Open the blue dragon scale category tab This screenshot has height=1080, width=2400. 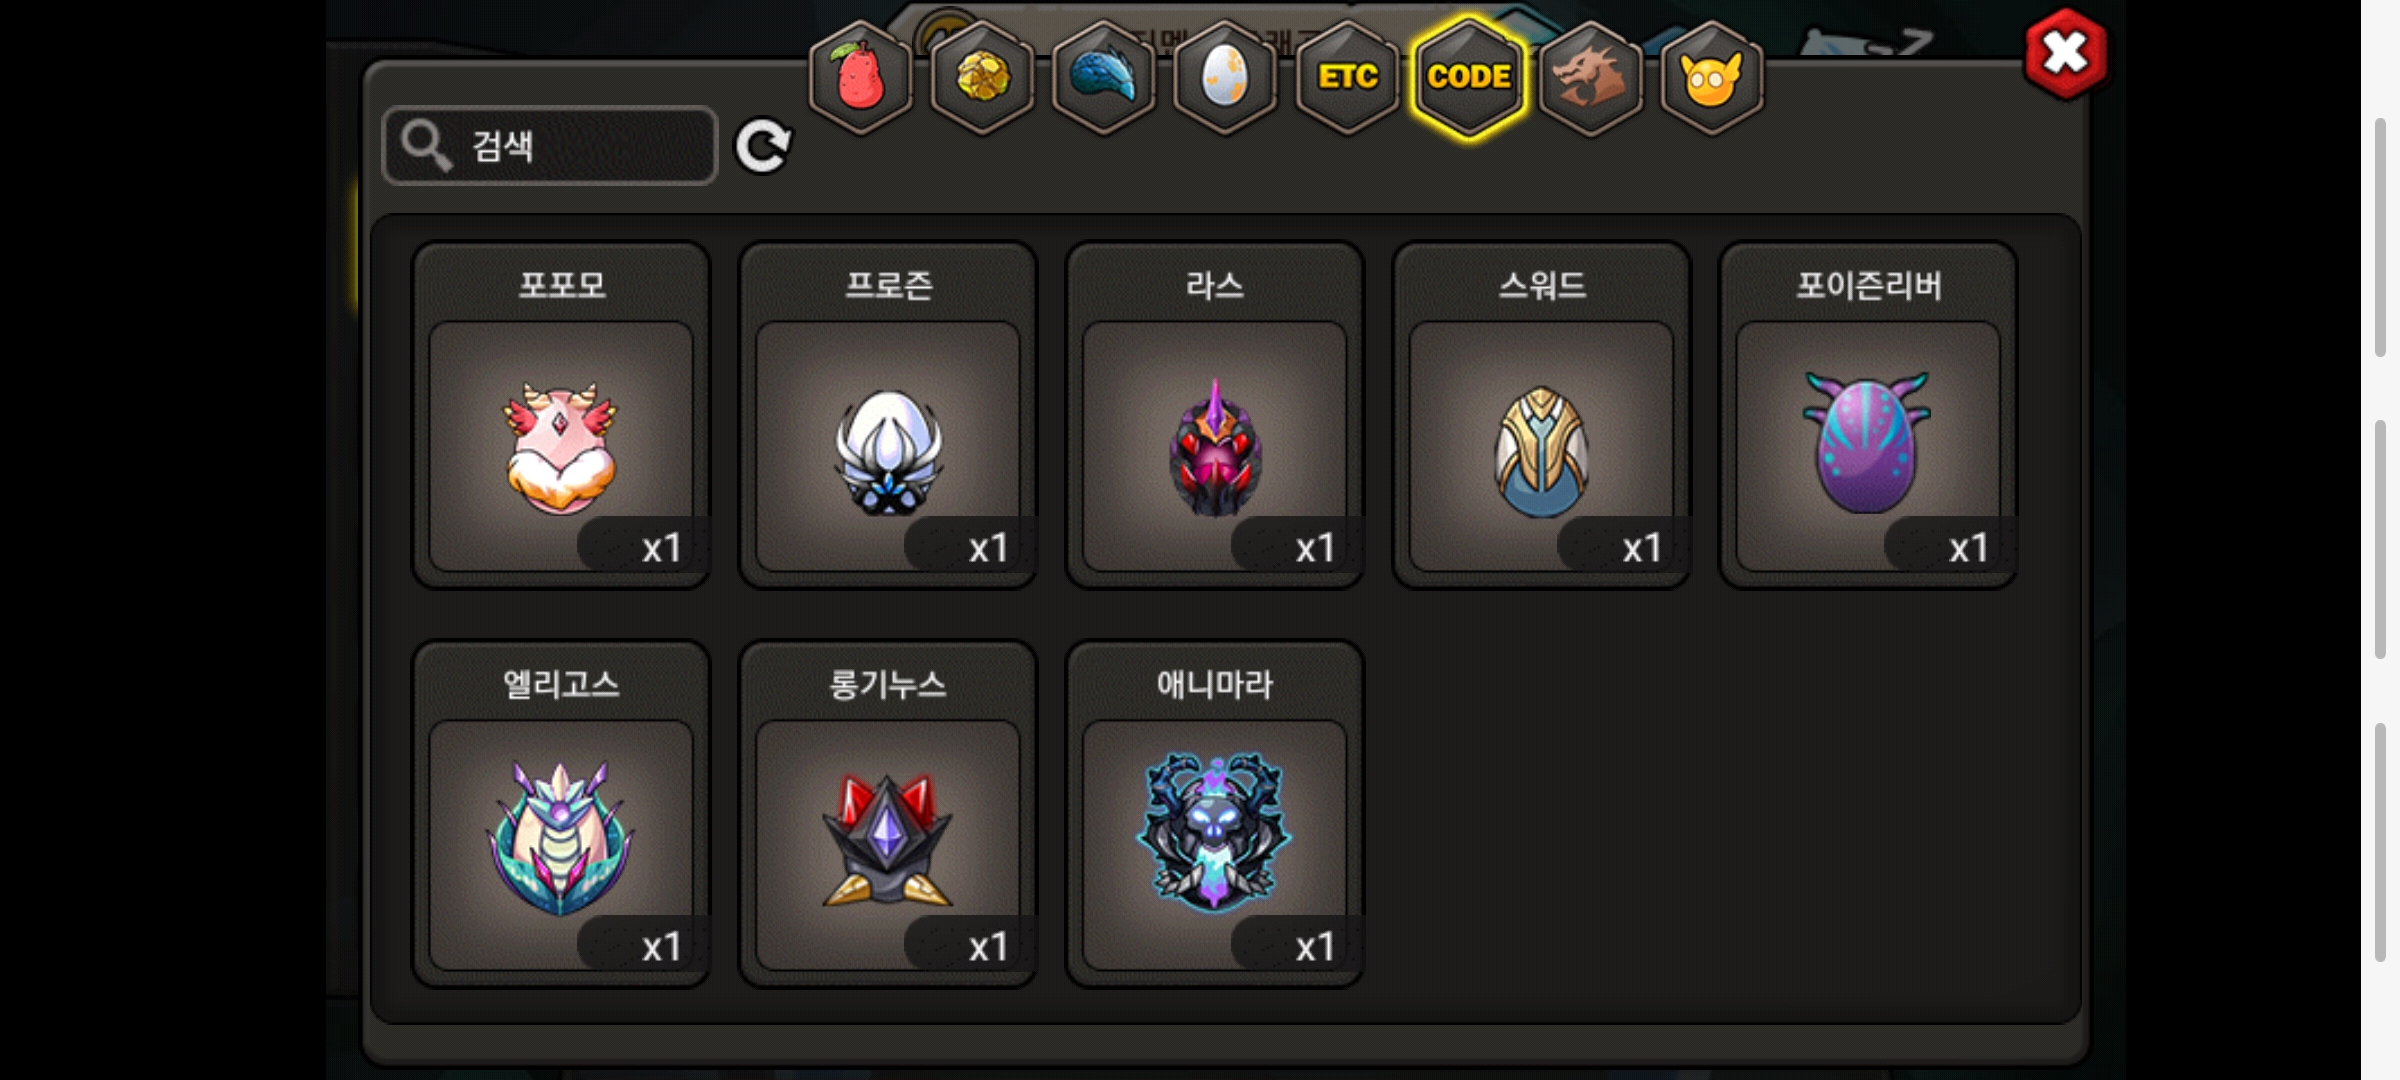1104,78
